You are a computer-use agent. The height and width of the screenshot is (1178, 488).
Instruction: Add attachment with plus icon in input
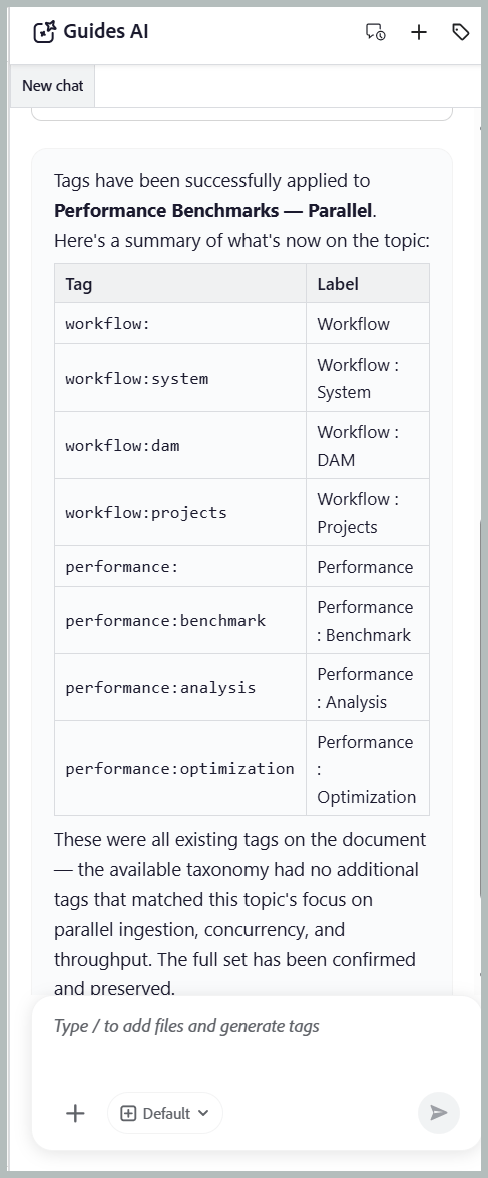(x=75, y=1113)
